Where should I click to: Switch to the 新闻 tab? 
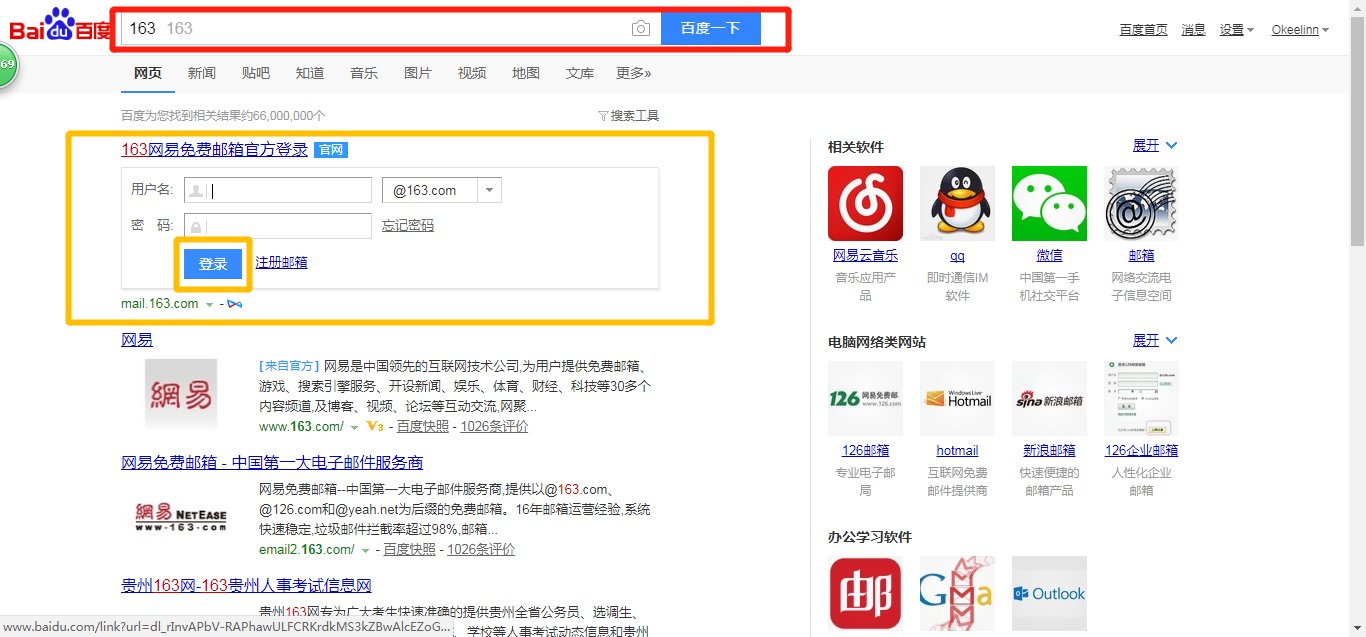202,73
